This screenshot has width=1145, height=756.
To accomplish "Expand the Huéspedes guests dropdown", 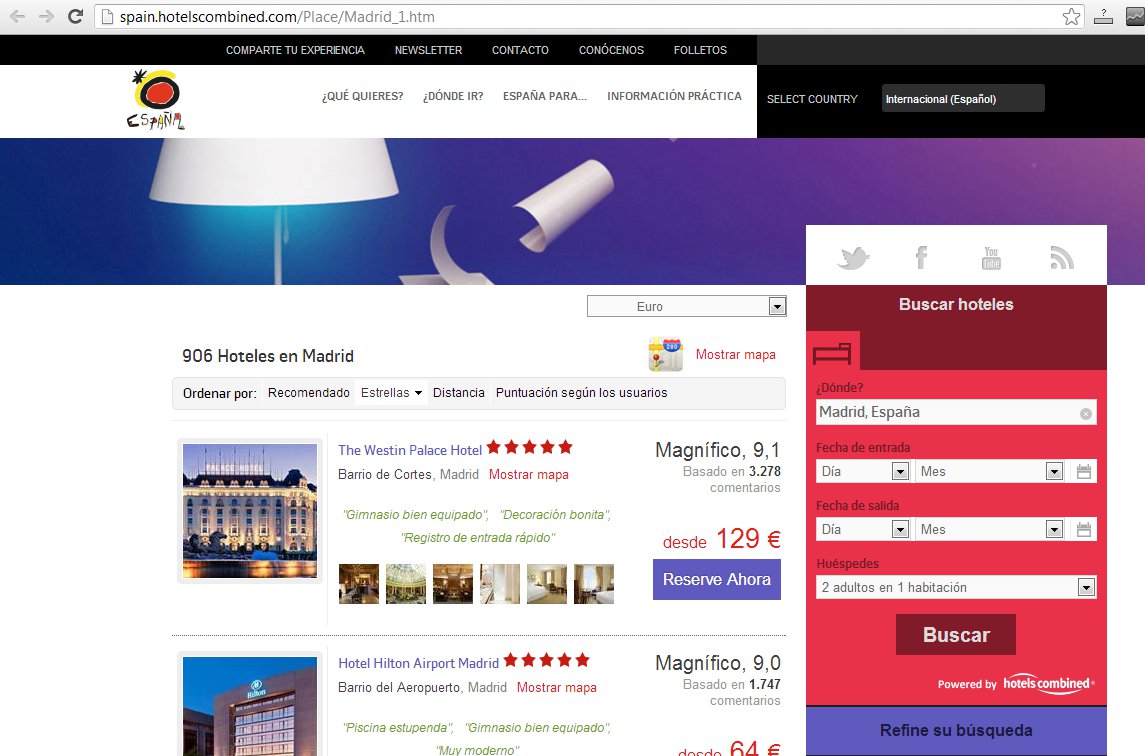I will coord(956,587).
